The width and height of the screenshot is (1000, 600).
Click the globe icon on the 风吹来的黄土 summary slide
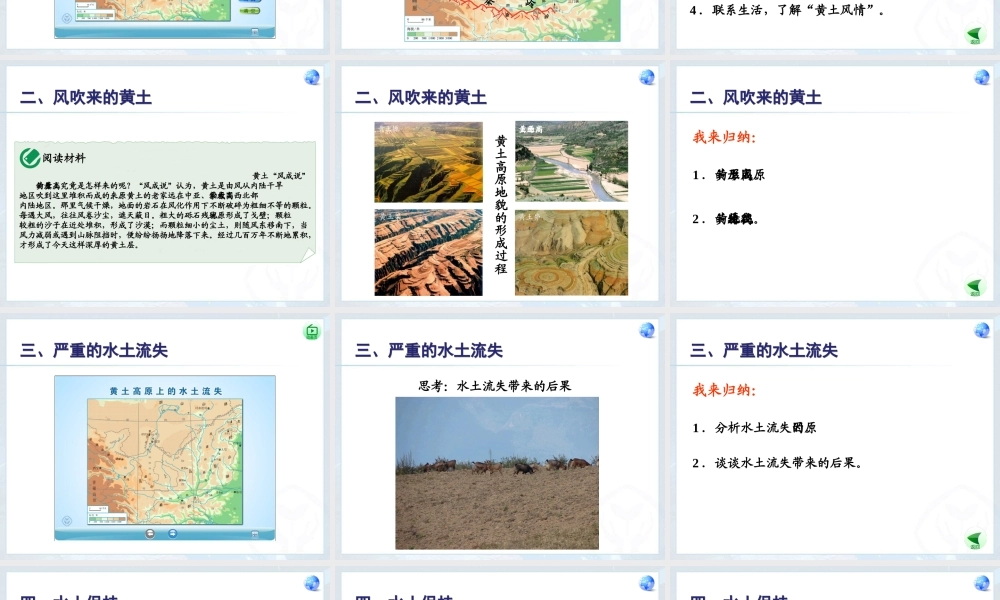(x=982, y=77)
